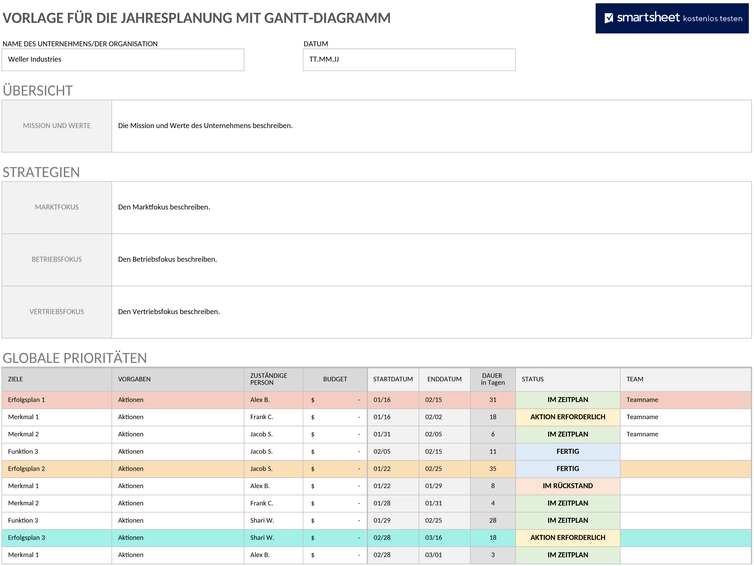Viewport: 754px width, 566px height.
Task: Click the BUDGET column header
Action: (335, 379)
